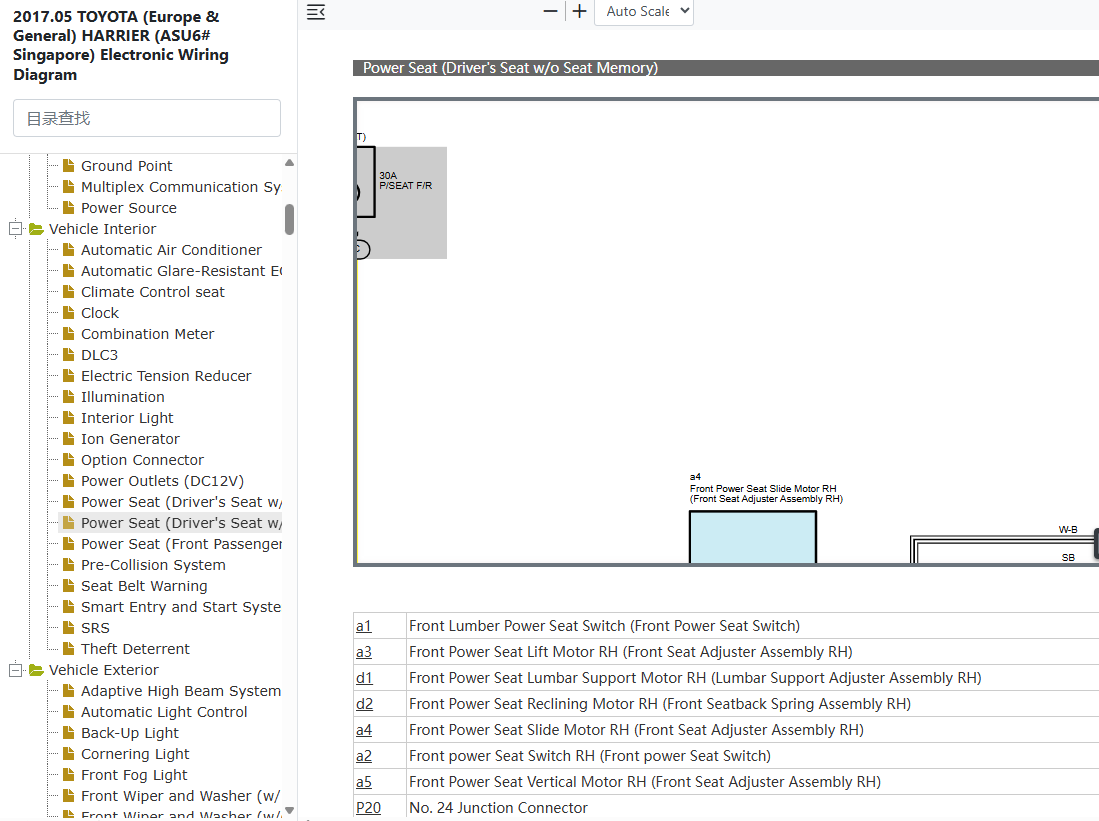Image resolution: width=1099 pixels, height=821 pixels.
Task: Open Theft Deterrent diagram
Action: (x=135, y=649)
